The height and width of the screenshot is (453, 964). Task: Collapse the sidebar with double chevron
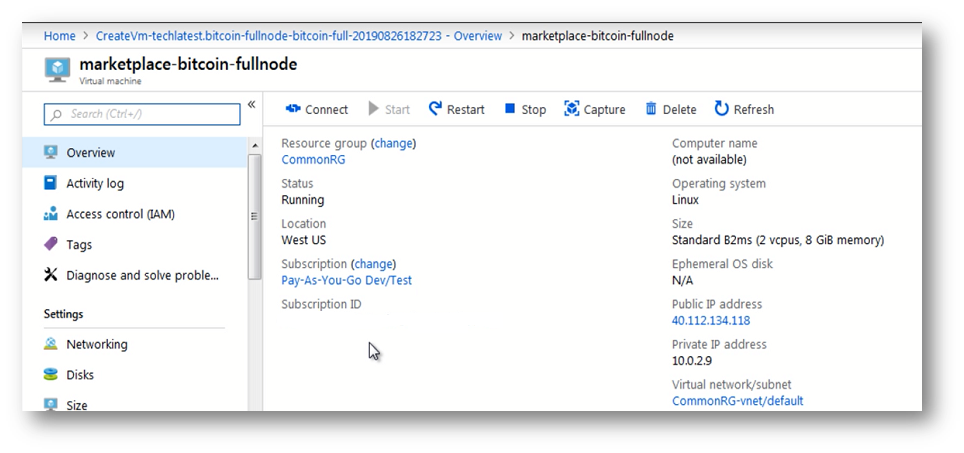pyautogui.click(x=251, y=104)
